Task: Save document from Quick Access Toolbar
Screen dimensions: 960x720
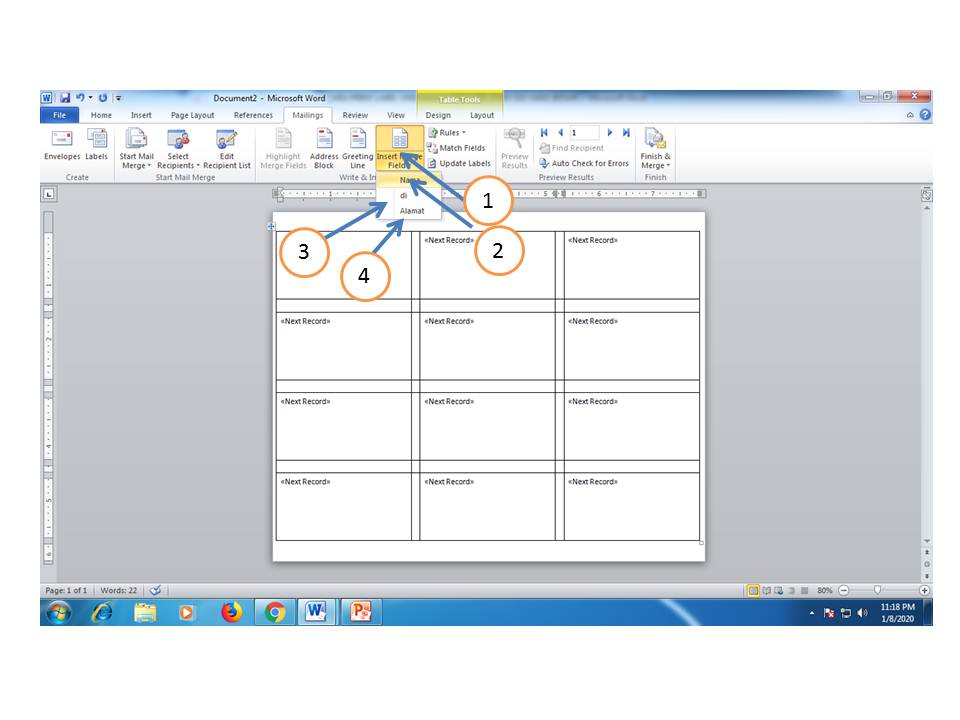Action: (x=65, y=98)
